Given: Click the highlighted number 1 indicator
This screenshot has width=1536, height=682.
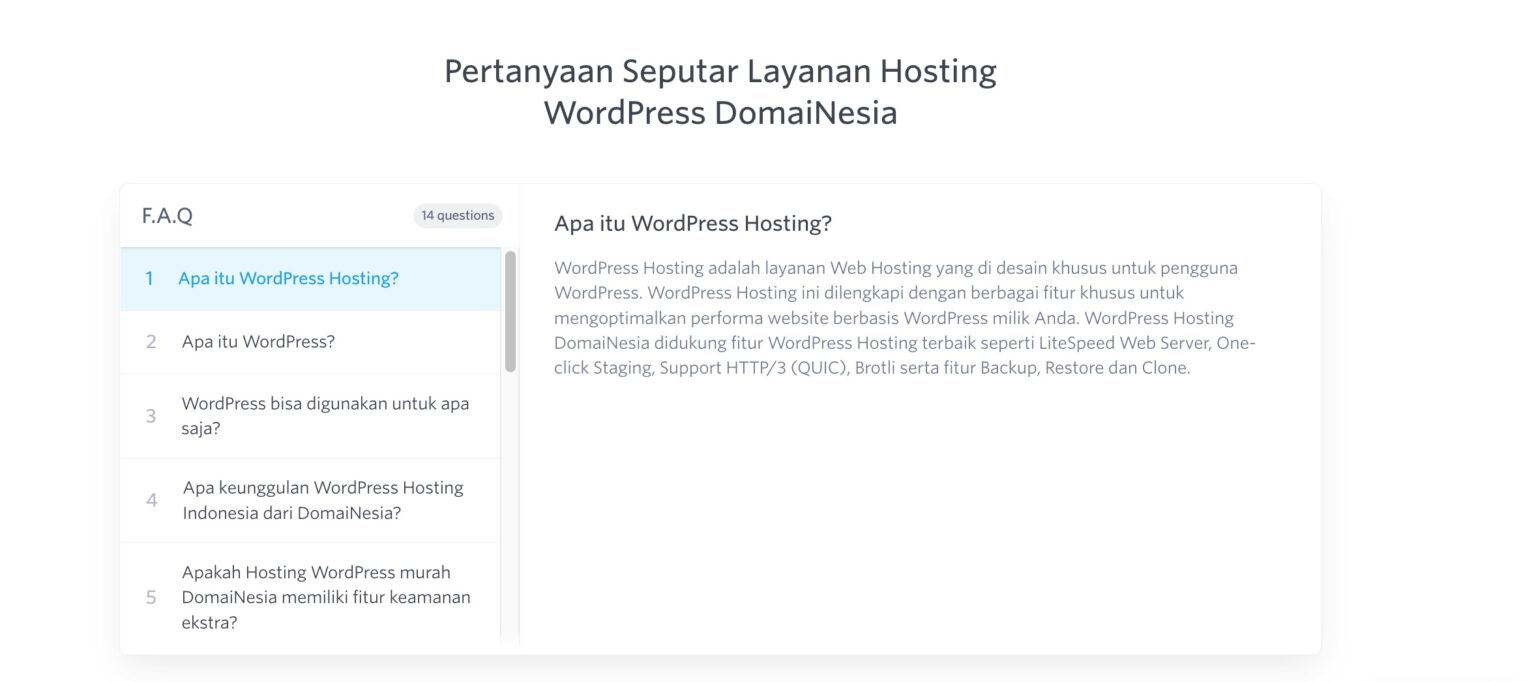Looking at the screenshot, I should click(x=150, y=278).
